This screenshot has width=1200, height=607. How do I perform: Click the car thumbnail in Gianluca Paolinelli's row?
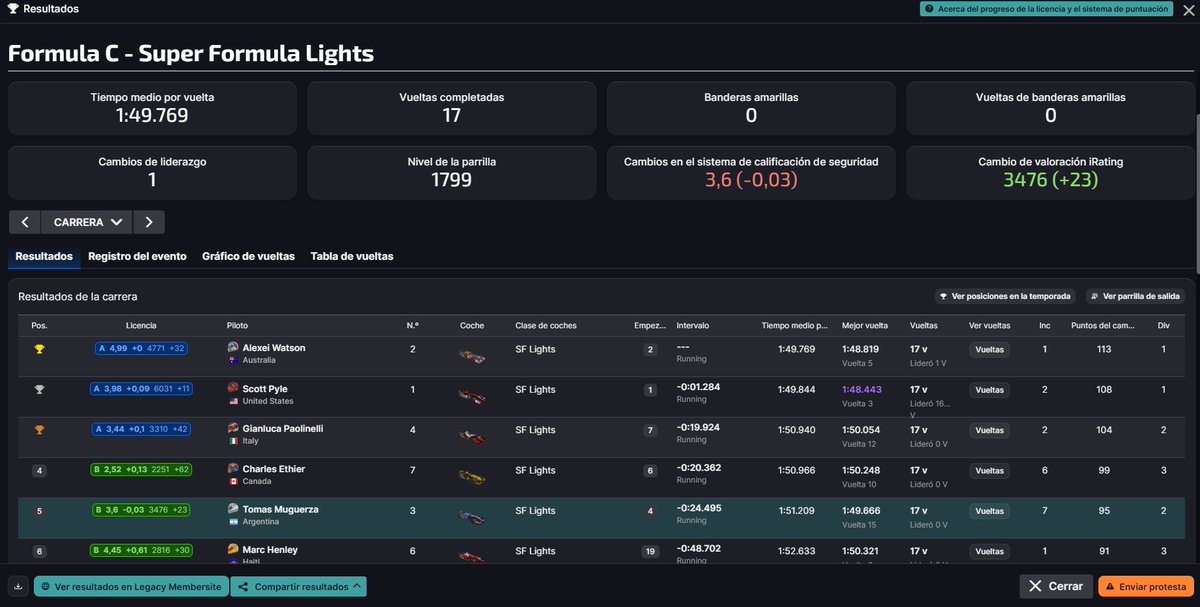click(x=472, y=437)
